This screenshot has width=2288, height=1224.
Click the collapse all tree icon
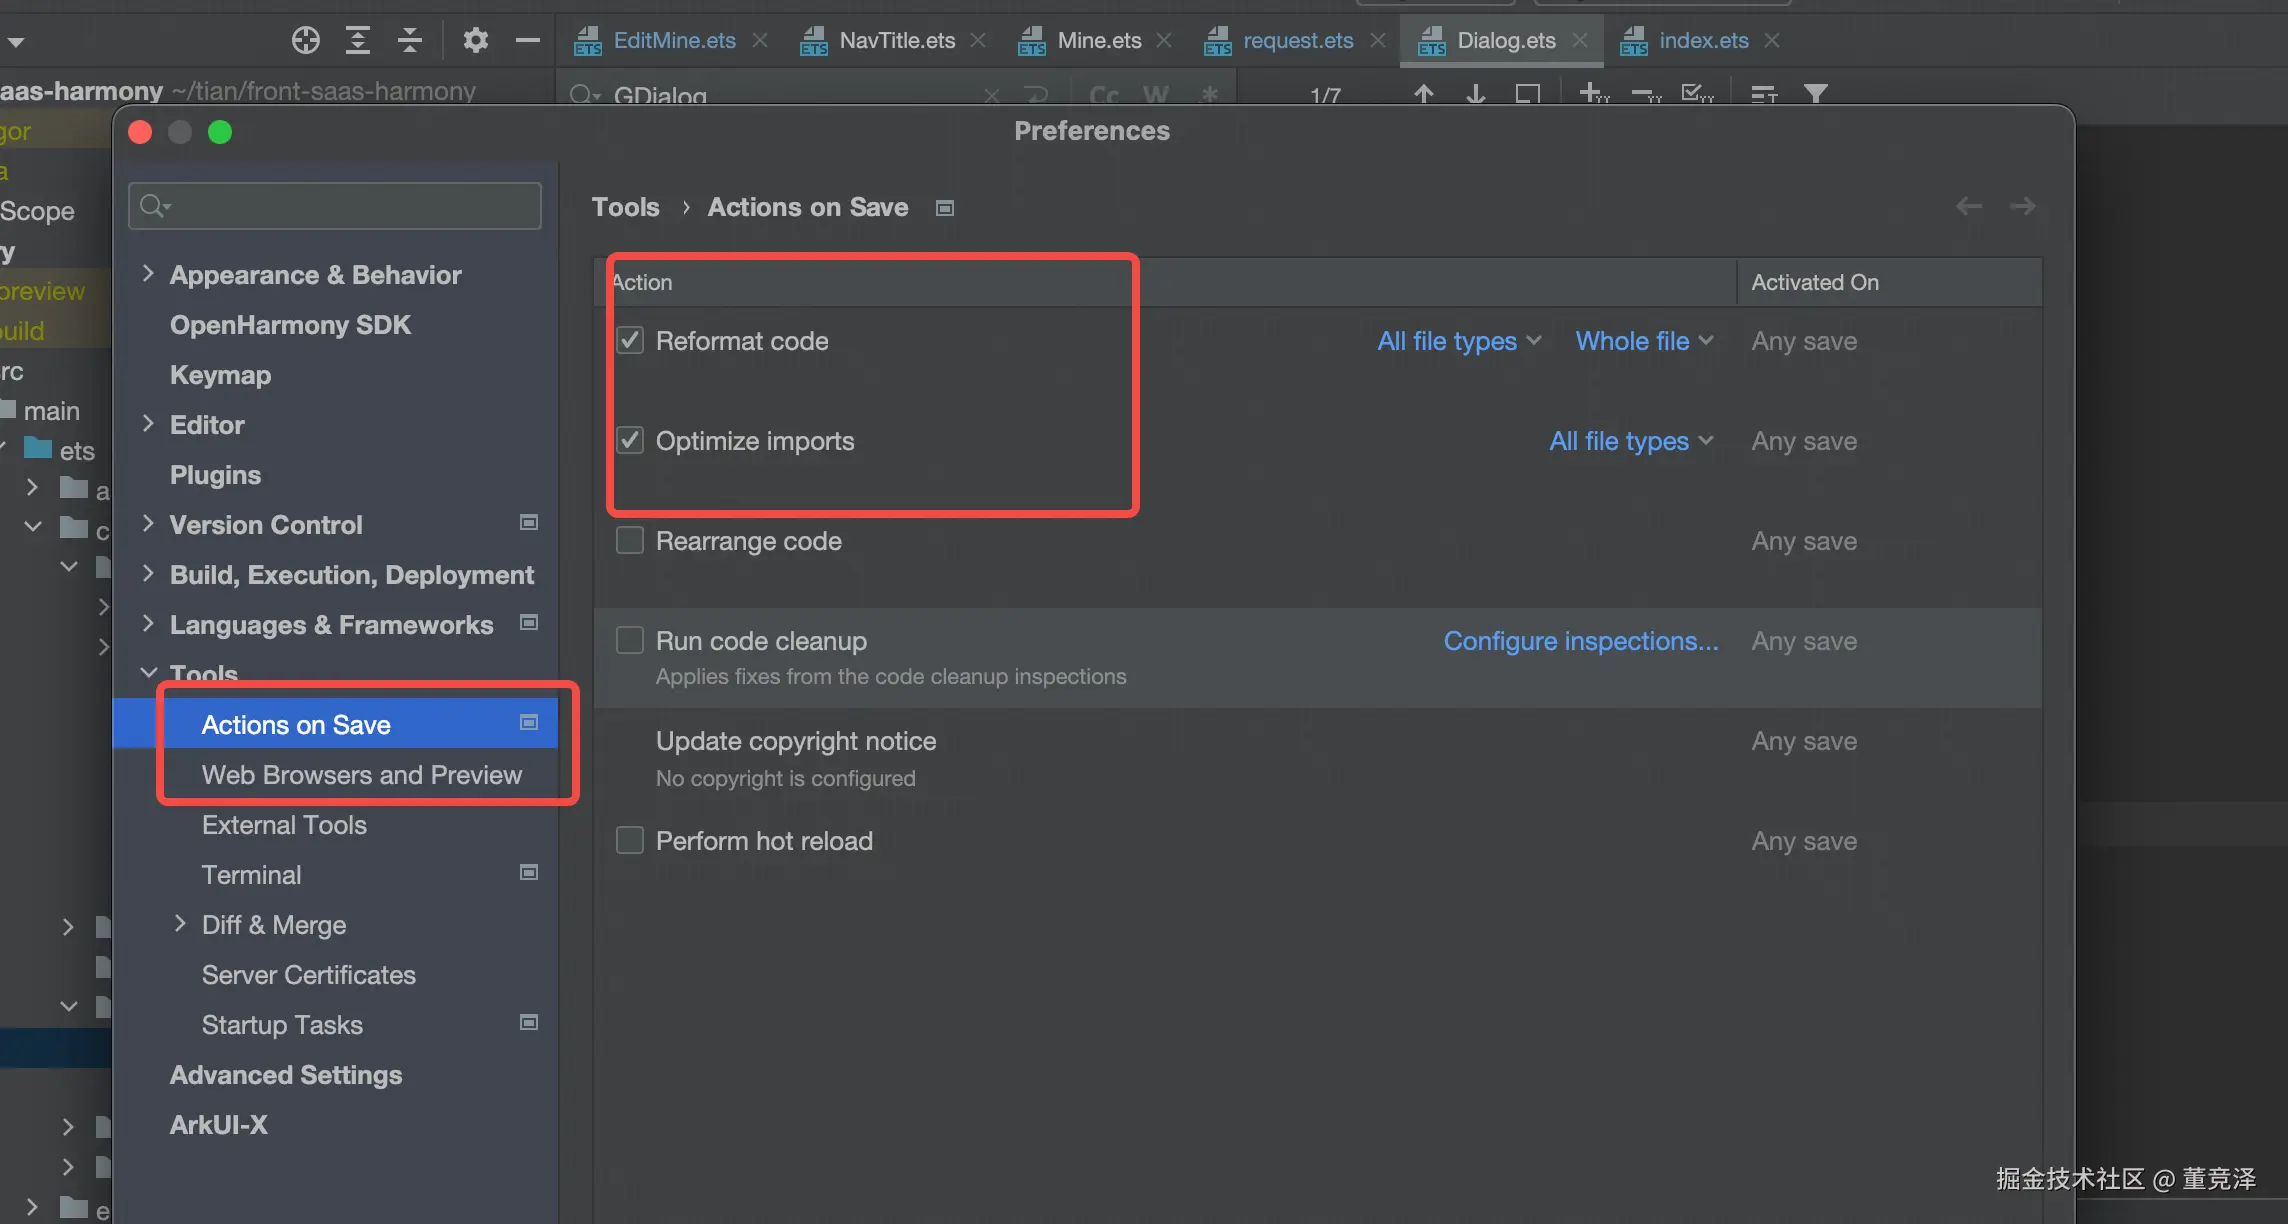click(410, 40)
